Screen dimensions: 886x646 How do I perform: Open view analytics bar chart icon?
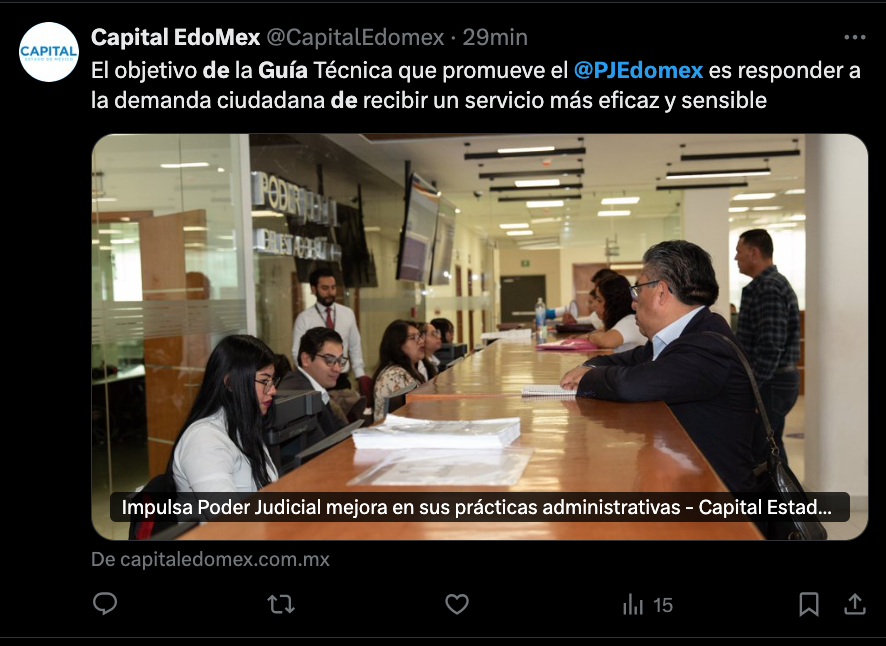tap(633, 605)
